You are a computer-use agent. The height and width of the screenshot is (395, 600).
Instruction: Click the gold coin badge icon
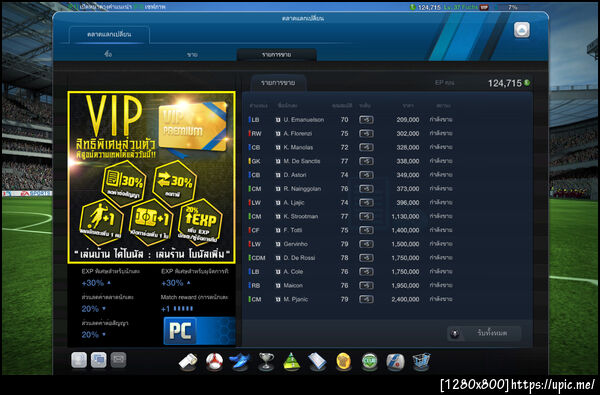coord(344,361)
